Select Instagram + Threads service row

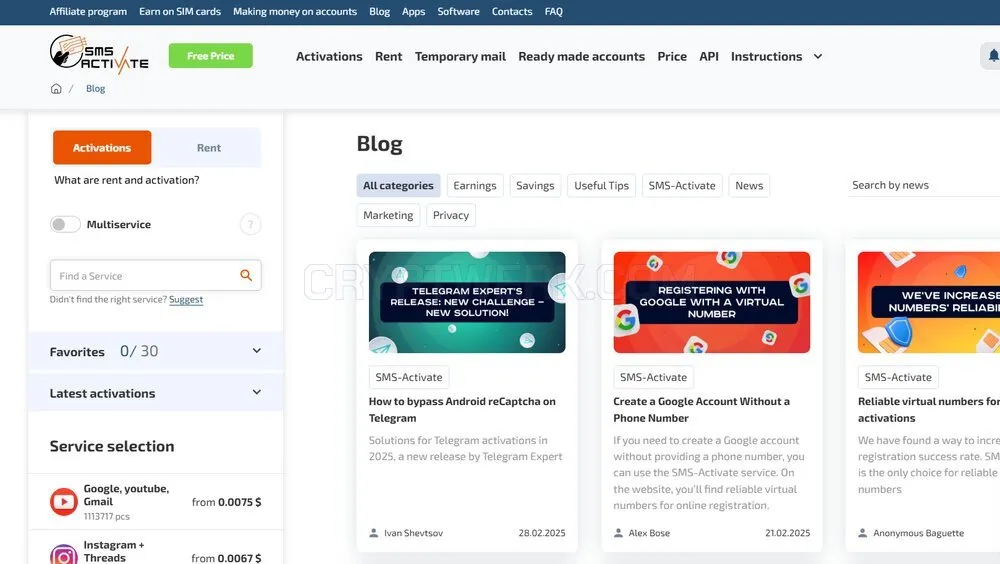(156, 549)
